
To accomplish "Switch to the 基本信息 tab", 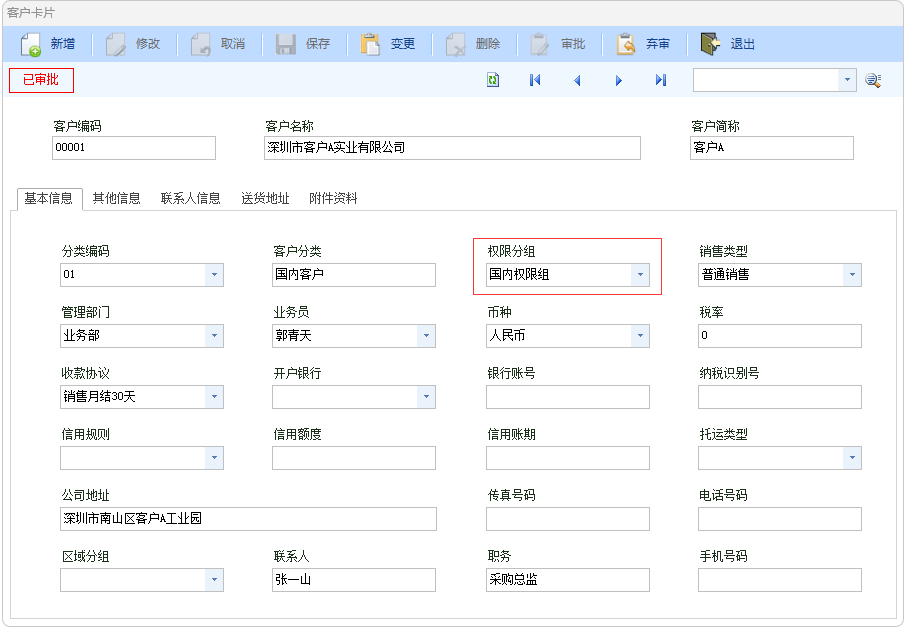I will tap(49, 199).
